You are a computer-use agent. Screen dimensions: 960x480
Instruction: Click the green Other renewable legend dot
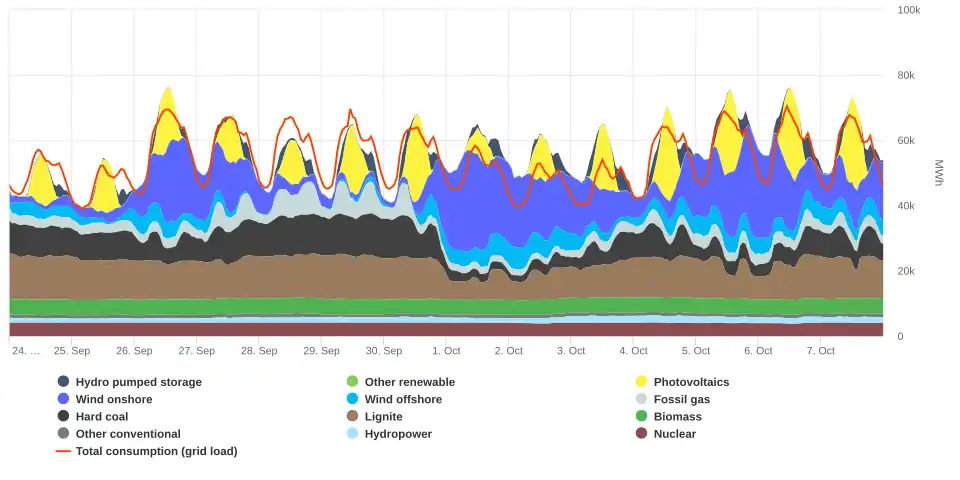[352, 382]
